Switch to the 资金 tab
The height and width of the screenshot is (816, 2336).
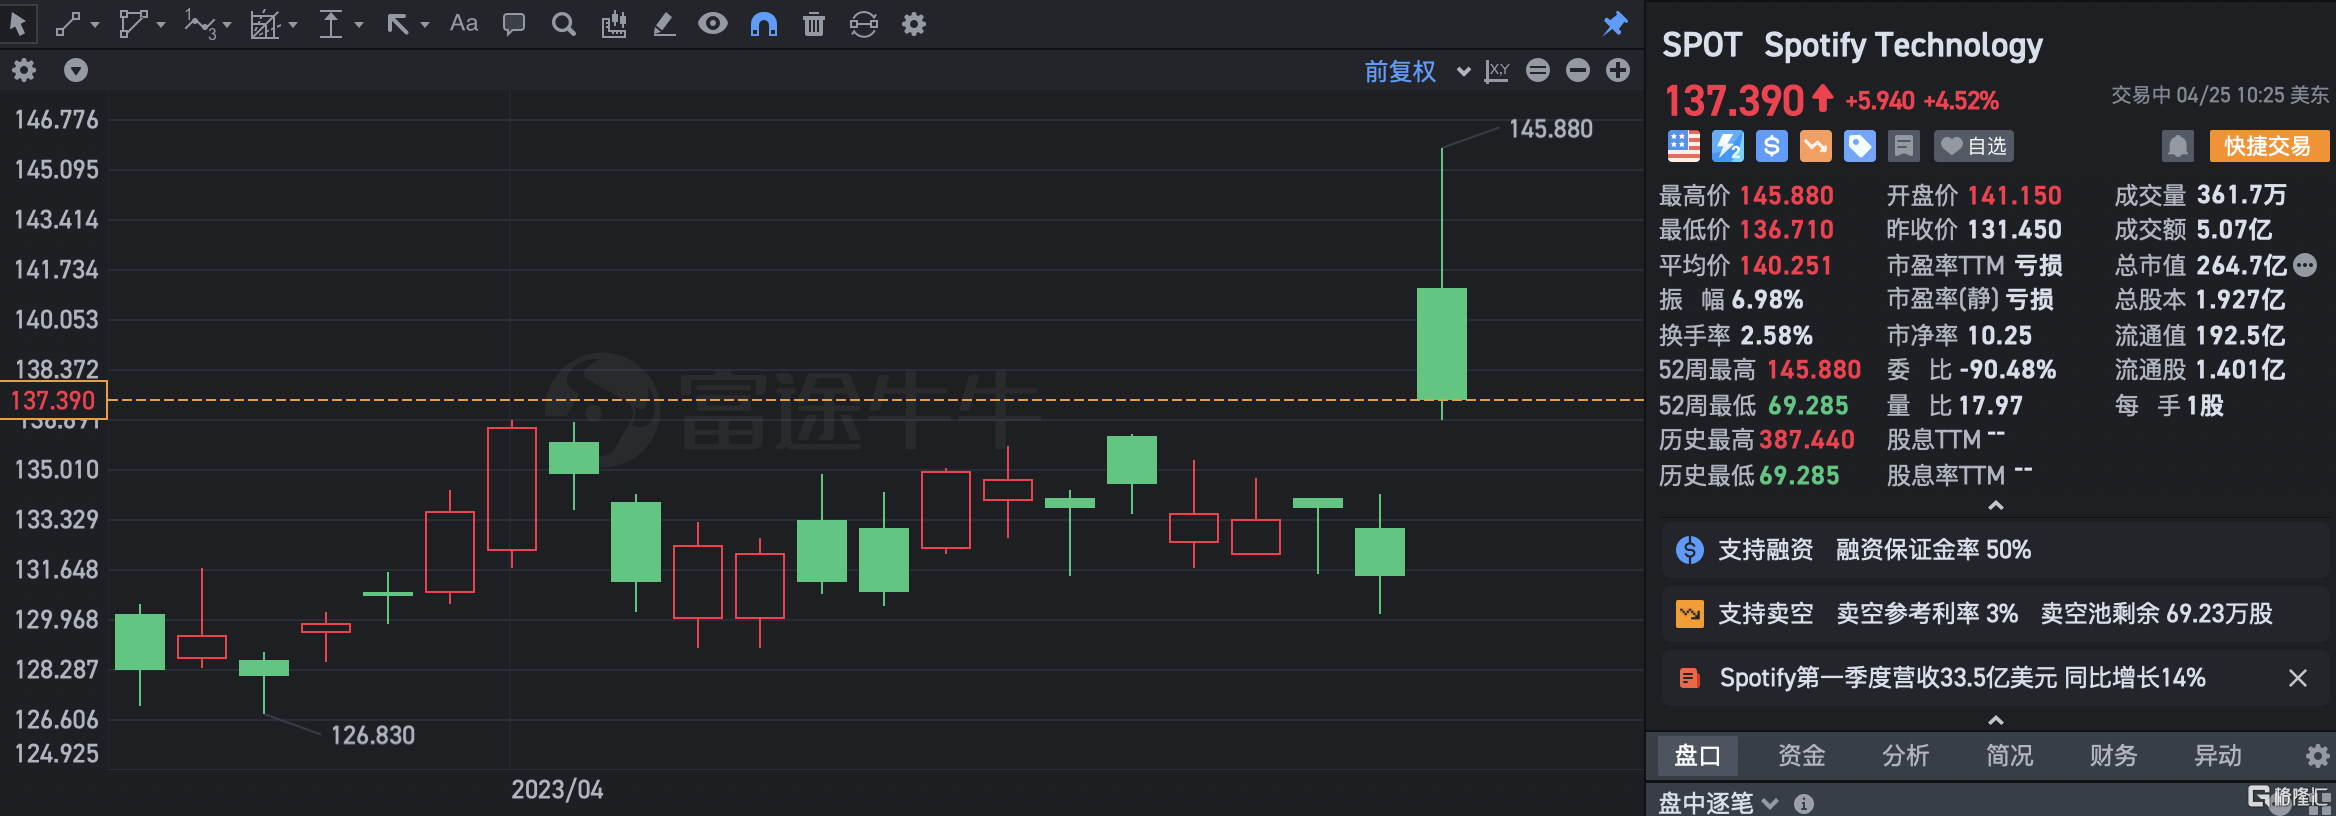pyautogui.click(x=1801, y=756)
